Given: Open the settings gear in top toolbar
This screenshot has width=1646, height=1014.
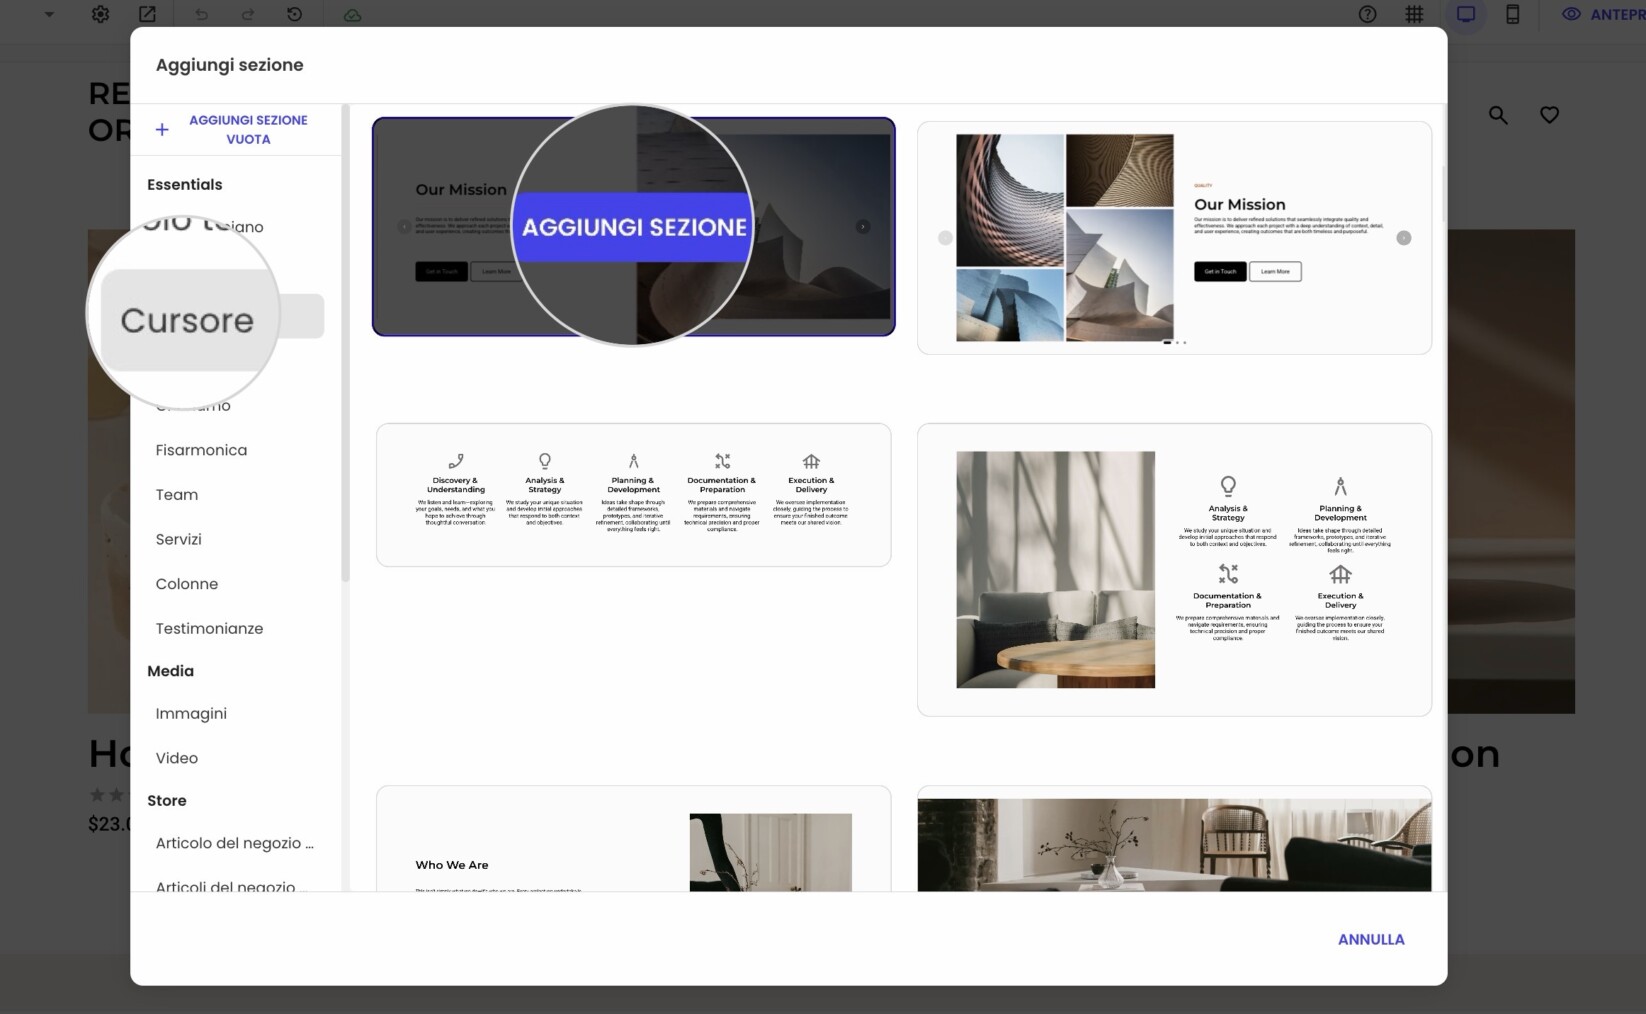Looking at the screenshot, I should 100,14.
